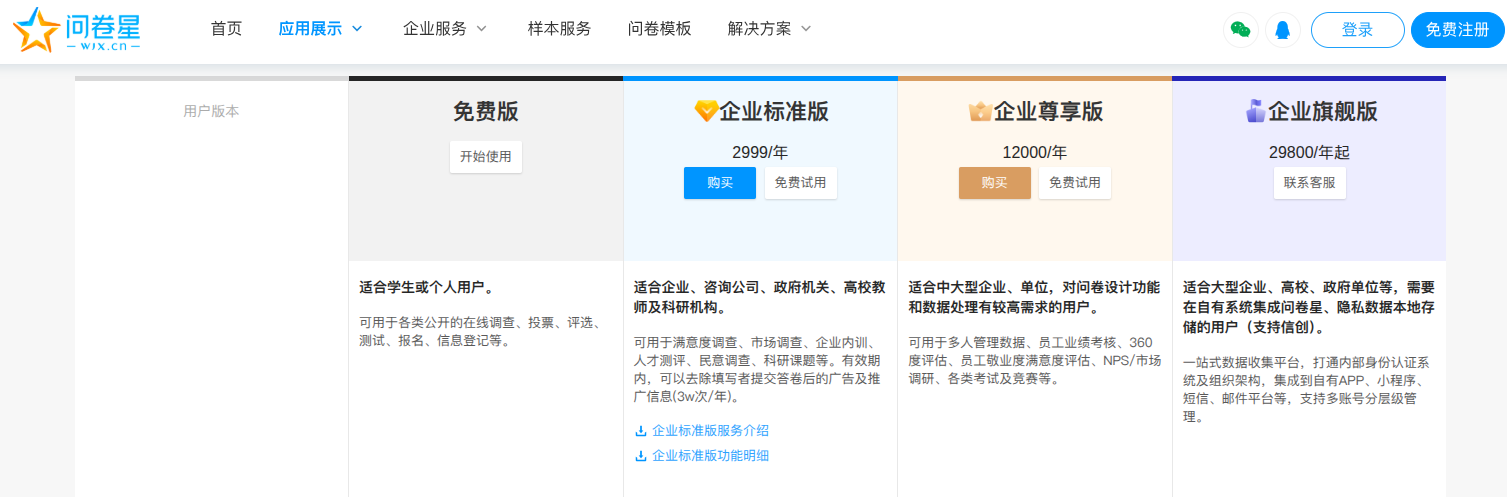Viewport: 1507px width, 497px height.
Task: Expand the 企业服务 dropdown arrow
Action: coord(481,29)
